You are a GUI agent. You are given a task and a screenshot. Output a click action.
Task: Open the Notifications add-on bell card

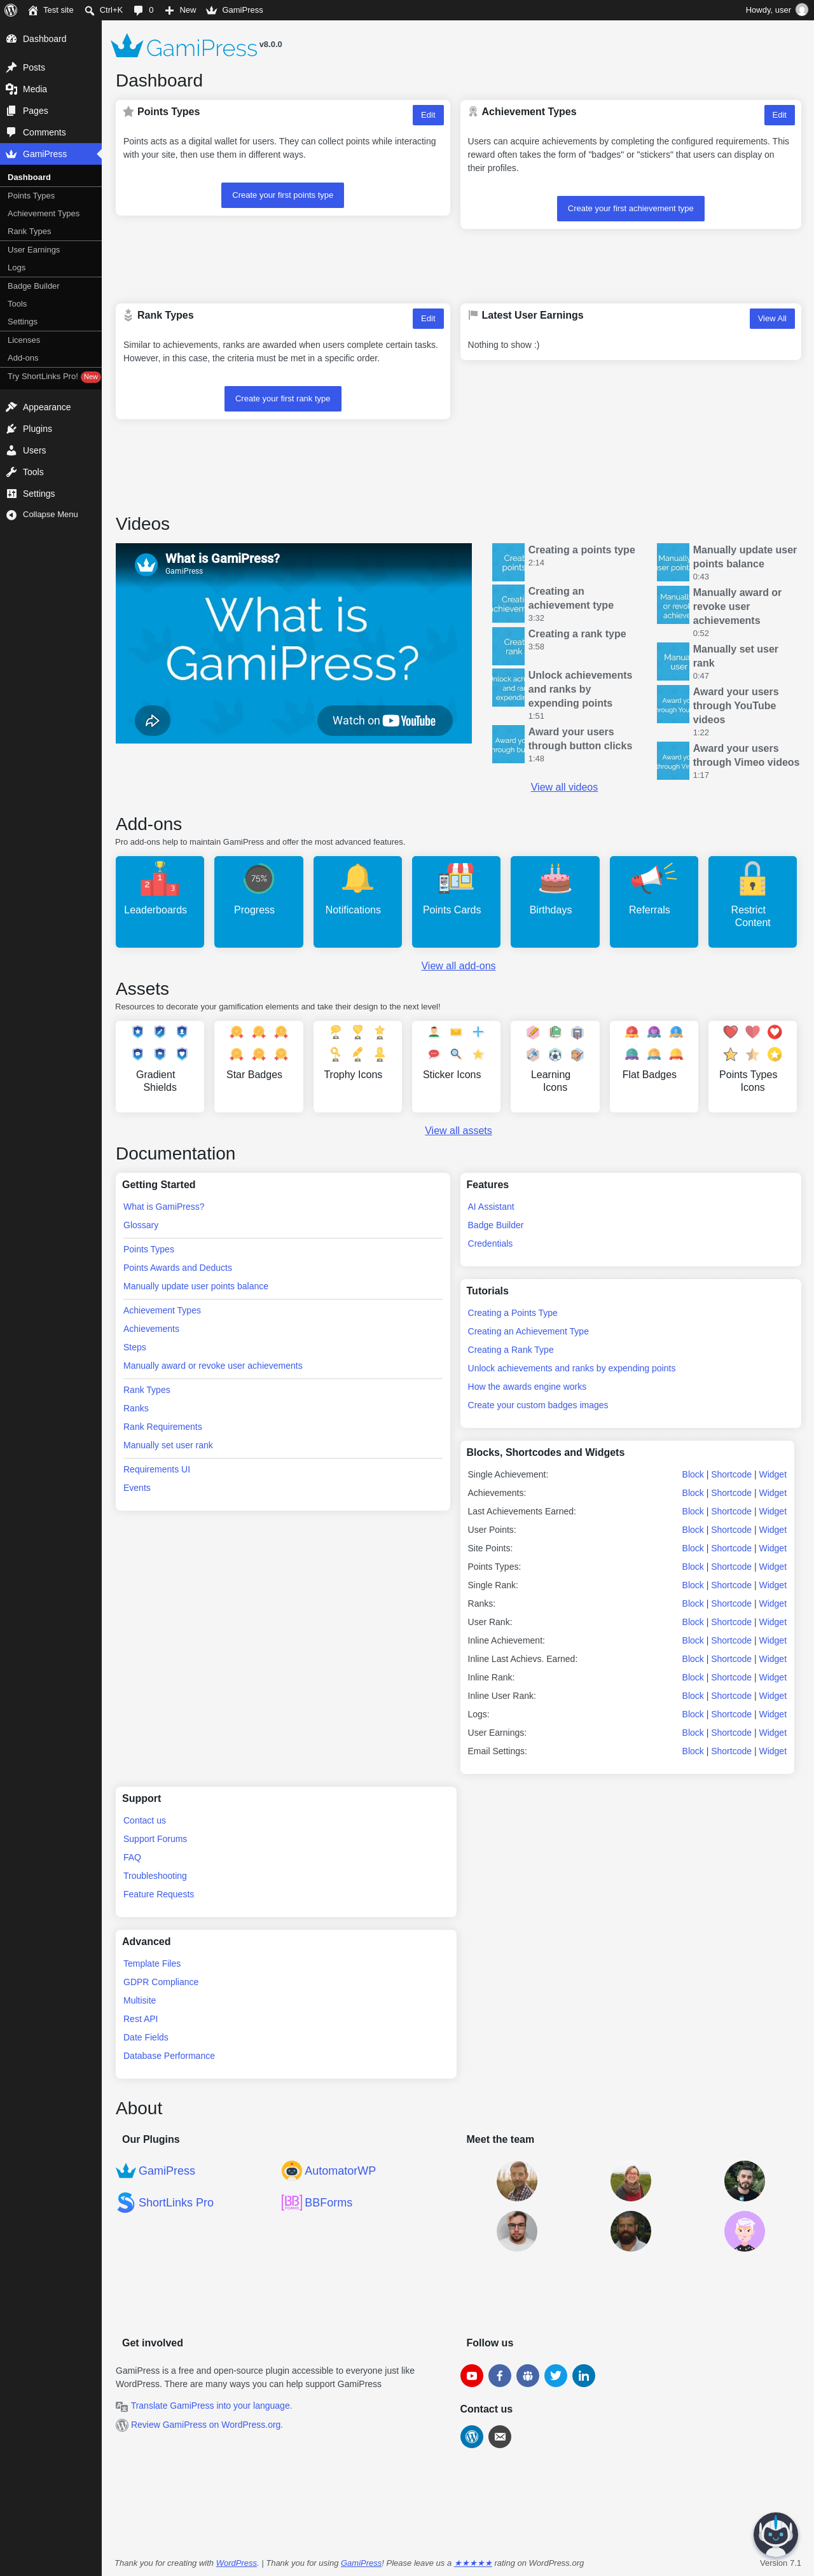357,901
